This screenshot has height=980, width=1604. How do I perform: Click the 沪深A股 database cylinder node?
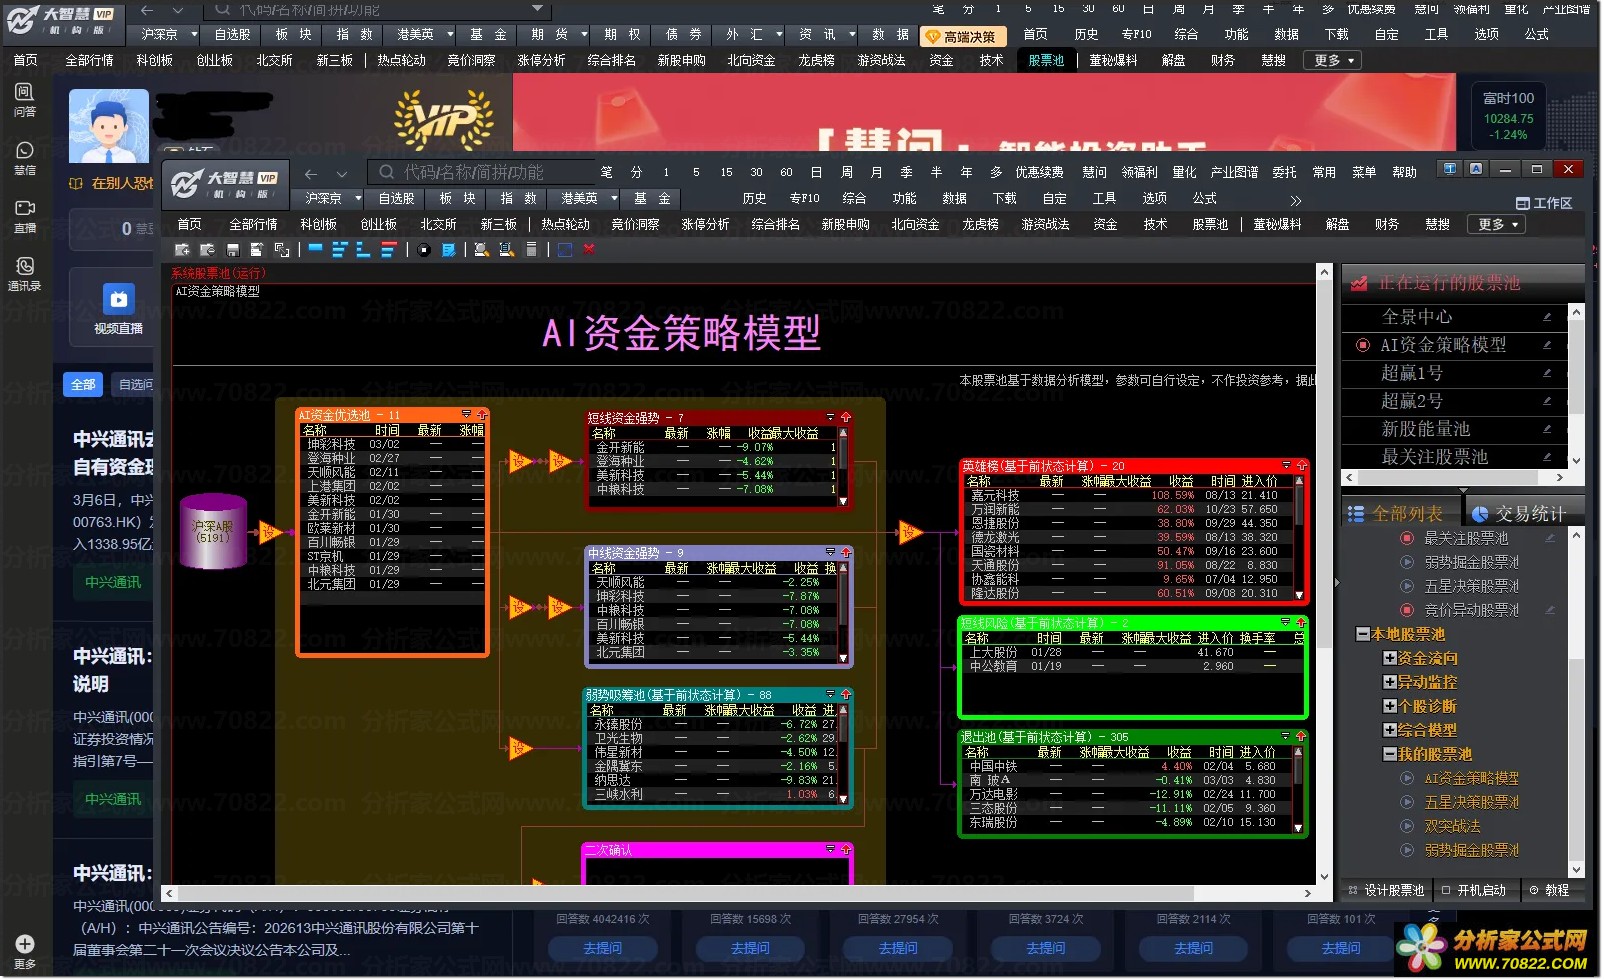[x=213, y=532]
